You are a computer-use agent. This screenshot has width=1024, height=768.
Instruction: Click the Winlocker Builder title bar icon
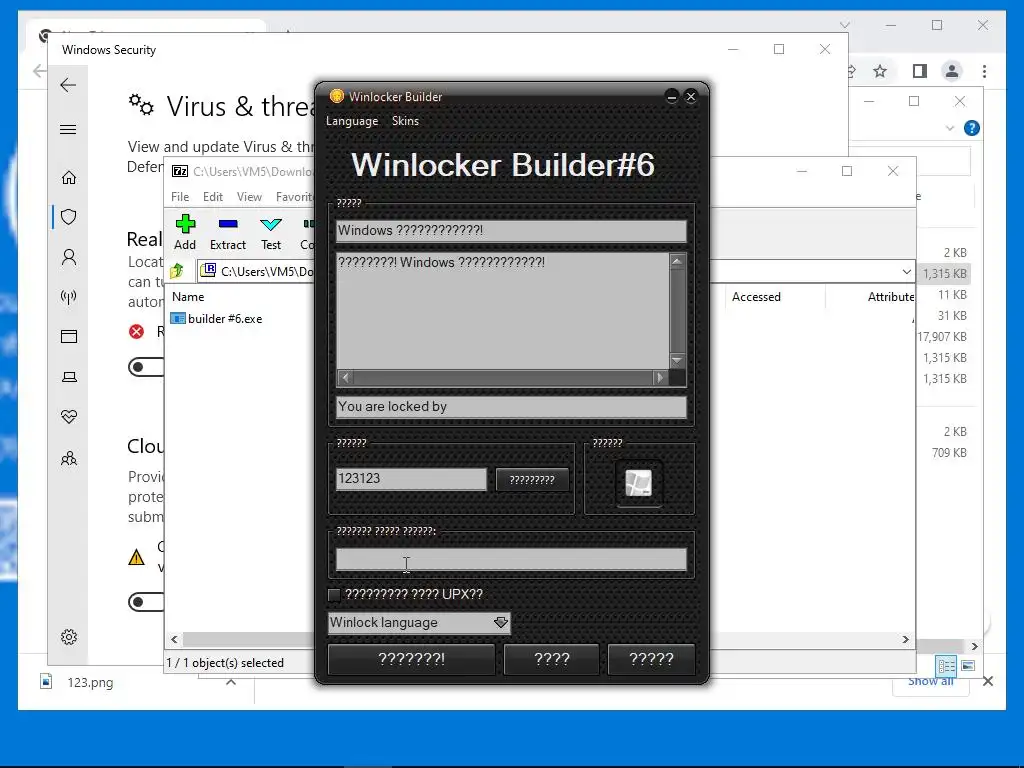[336, 97]
